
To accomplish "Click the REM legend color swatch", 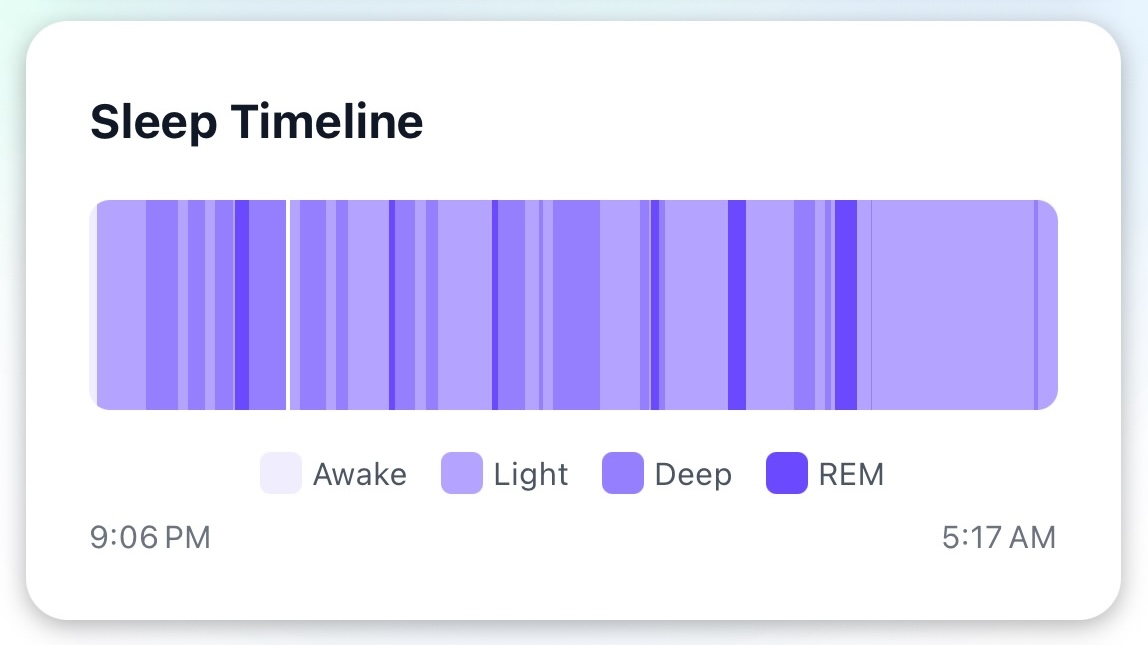I will 786,473.
